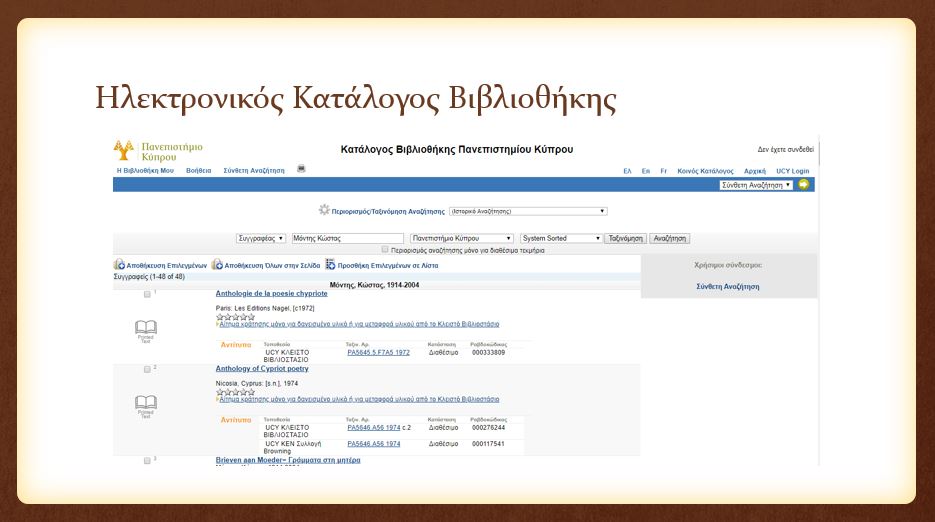
Task: Click Αποθήκευση Επιλεγμένων link text
Action: pyautogui.click(x=167, y=265)
